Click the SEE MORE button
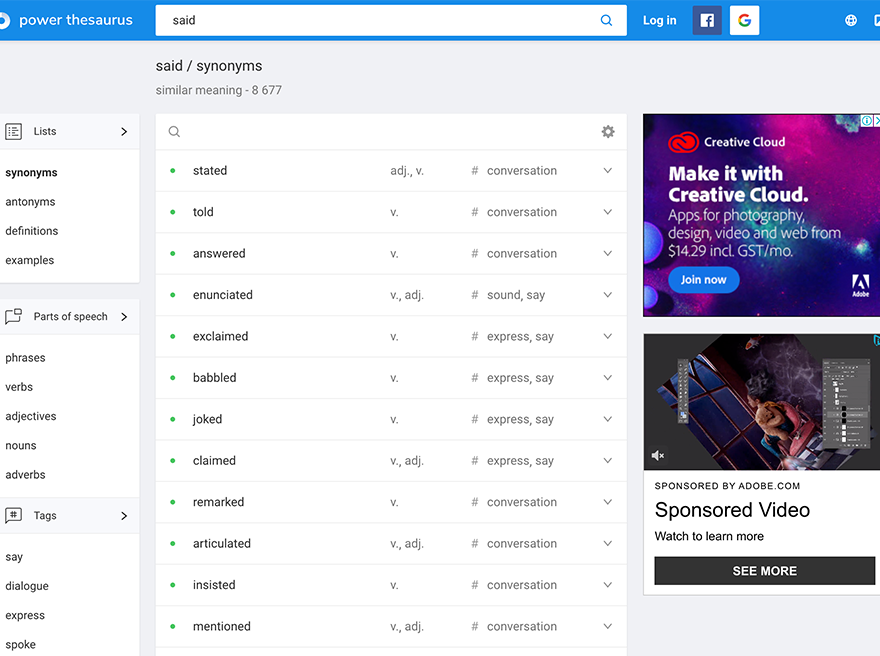Viewport: 880px width, 656px height. (764, 571)
